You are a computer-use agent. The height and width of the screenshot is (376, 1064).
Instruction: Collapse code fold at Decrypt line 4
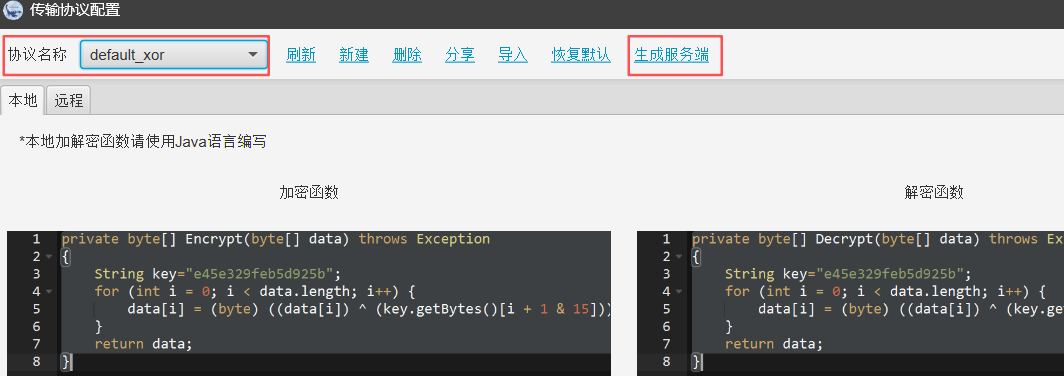click(679, 292)
